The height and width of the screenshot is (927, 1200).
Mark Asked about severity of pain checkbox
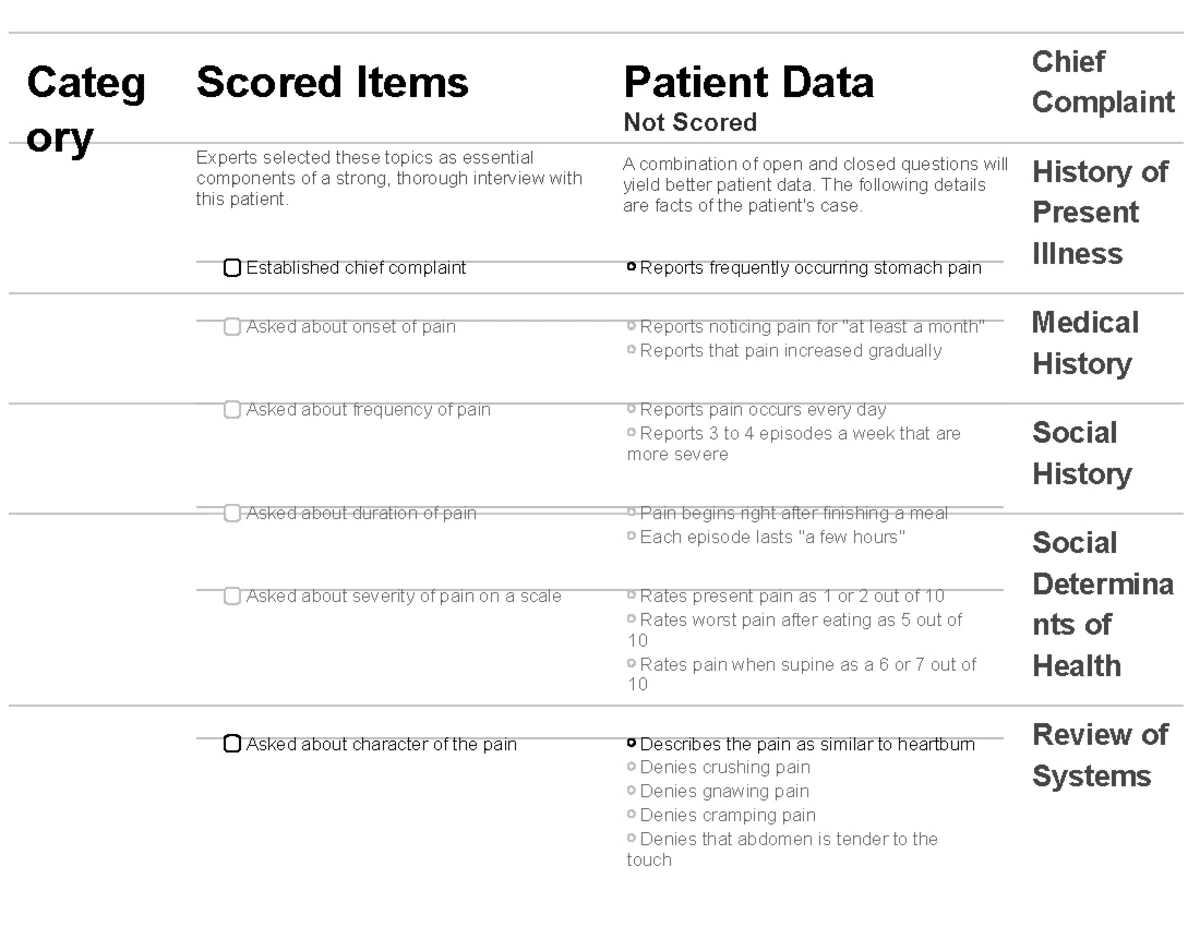pyautogui.click(x=232, y=597)
